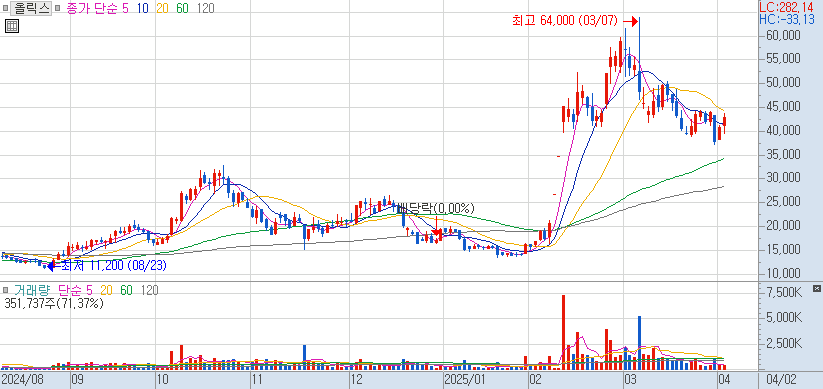Toggle the small square before 종가 단순

(x=57, y=8)
